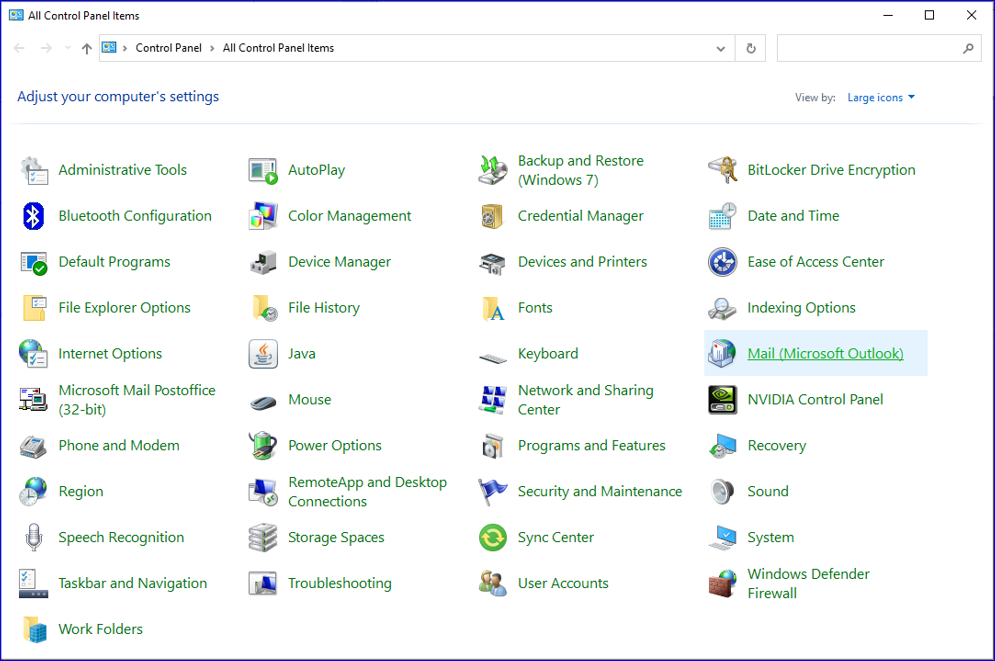The image size is (995, 661).
Task: Click the Security and Maintenance flag icon
Action: point(492,491)
